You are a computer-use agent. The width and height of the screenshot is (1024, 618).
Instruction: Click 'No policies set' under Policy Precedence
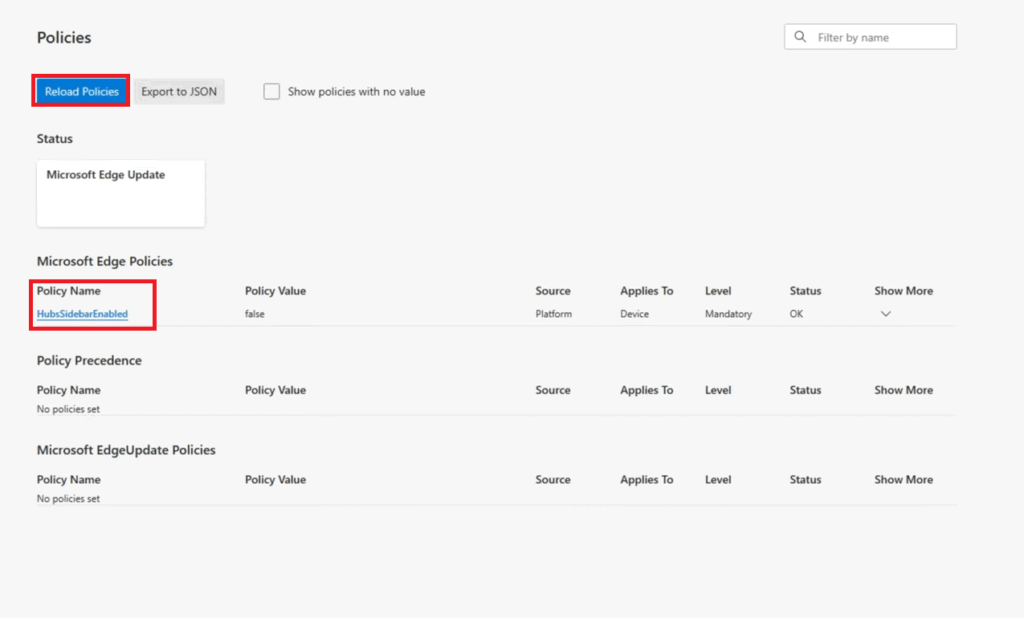(68, 409)
